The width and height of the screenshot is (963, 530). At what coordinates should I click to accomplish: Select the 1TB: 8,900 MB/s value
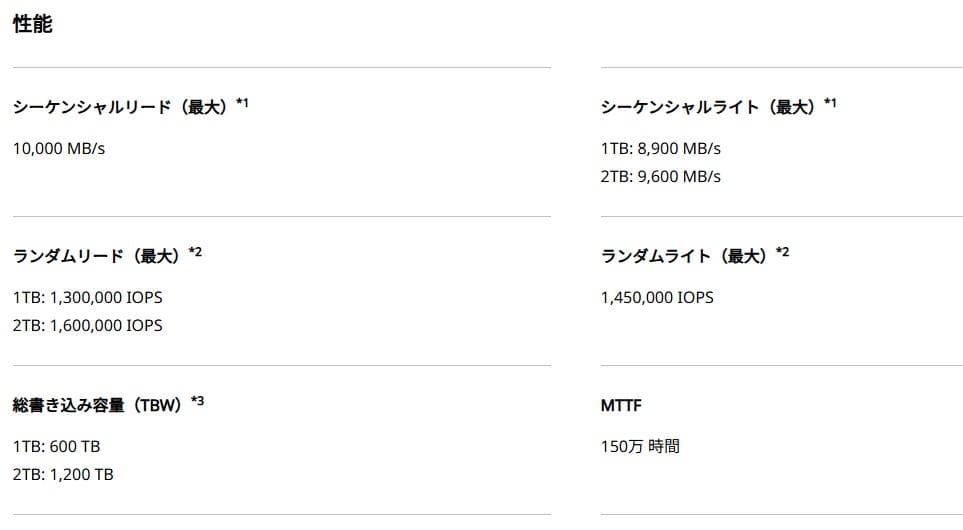coord(660,149)
